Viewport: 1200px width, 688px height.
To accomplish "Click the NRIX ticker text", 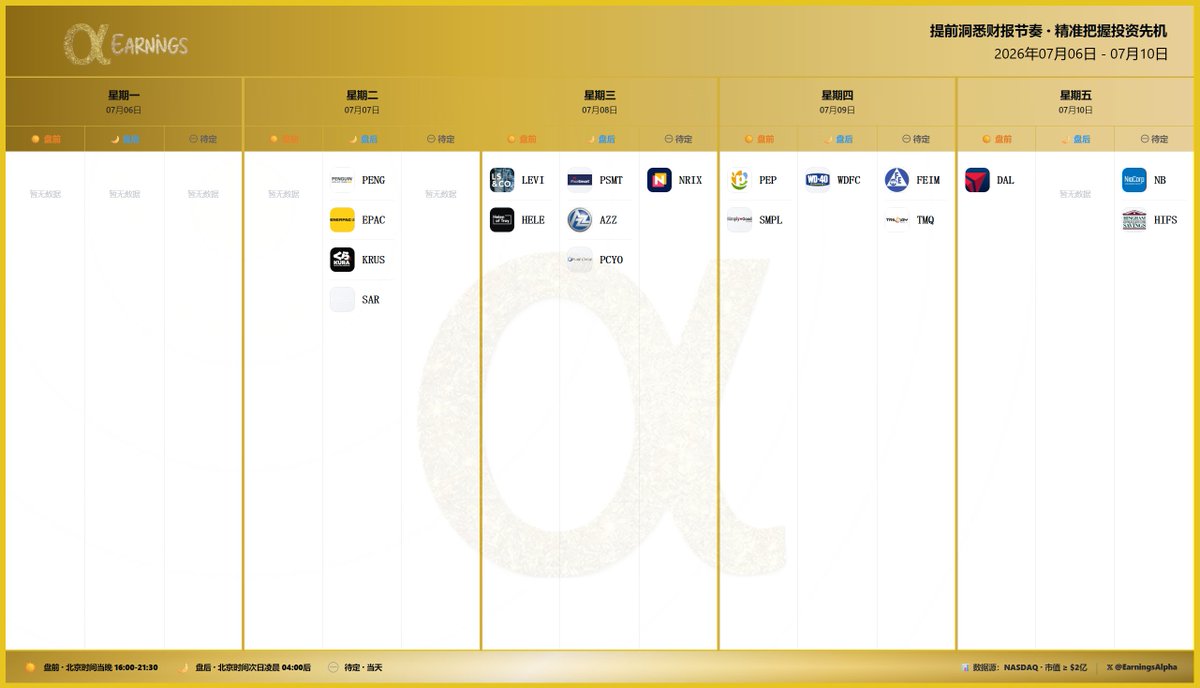I will click(690, 180).
